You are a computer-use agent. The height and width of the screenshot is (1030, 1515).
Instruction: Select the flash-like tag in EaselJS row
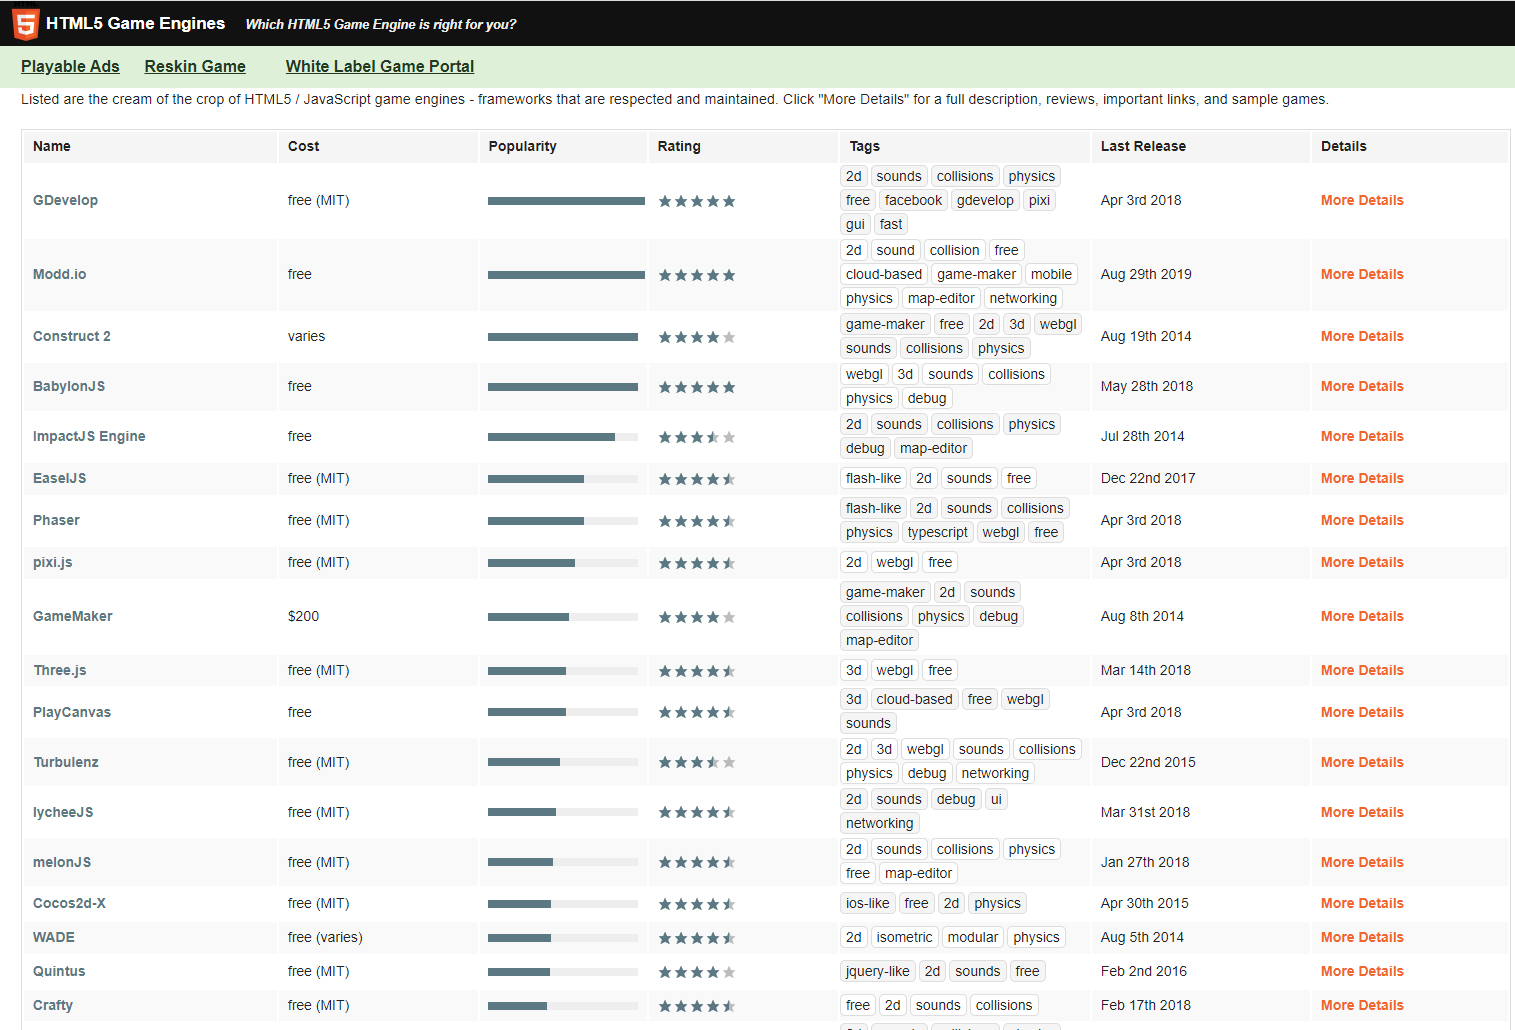[873, 478]
